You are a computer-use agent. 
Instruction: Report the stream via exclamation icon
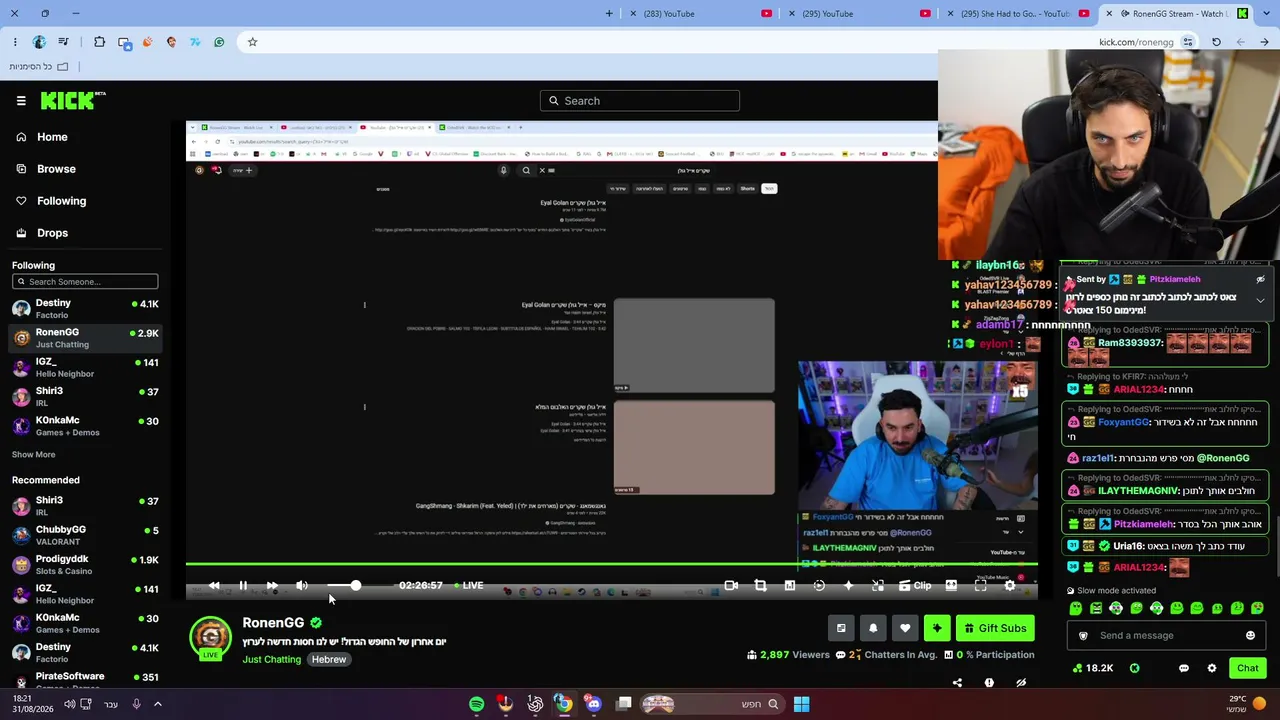[x=989, y=683]
